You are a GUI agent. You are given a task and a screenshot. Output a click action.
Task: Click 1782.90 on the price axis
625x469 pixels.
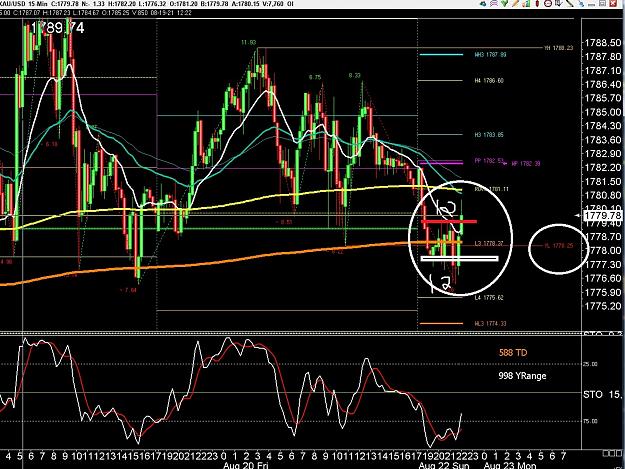coord(603,153)
